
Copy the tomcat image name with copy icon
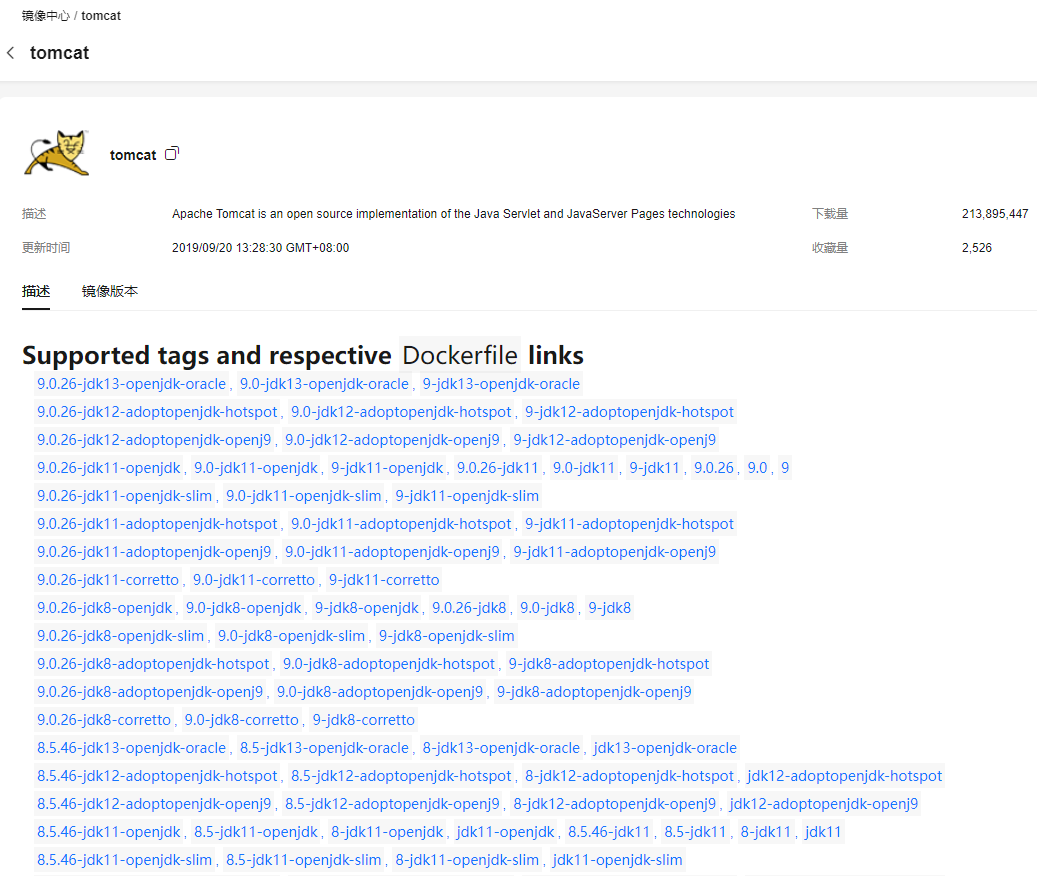pos(172,153)
